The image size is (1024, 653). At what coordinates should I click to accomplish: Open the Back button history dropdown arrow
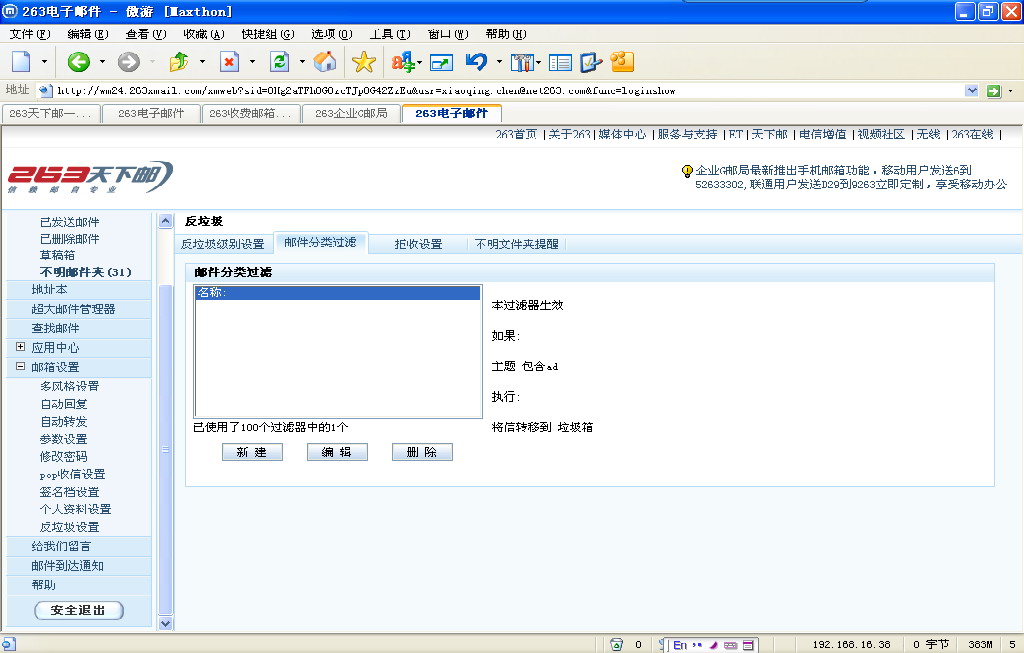tap(102, 62)
